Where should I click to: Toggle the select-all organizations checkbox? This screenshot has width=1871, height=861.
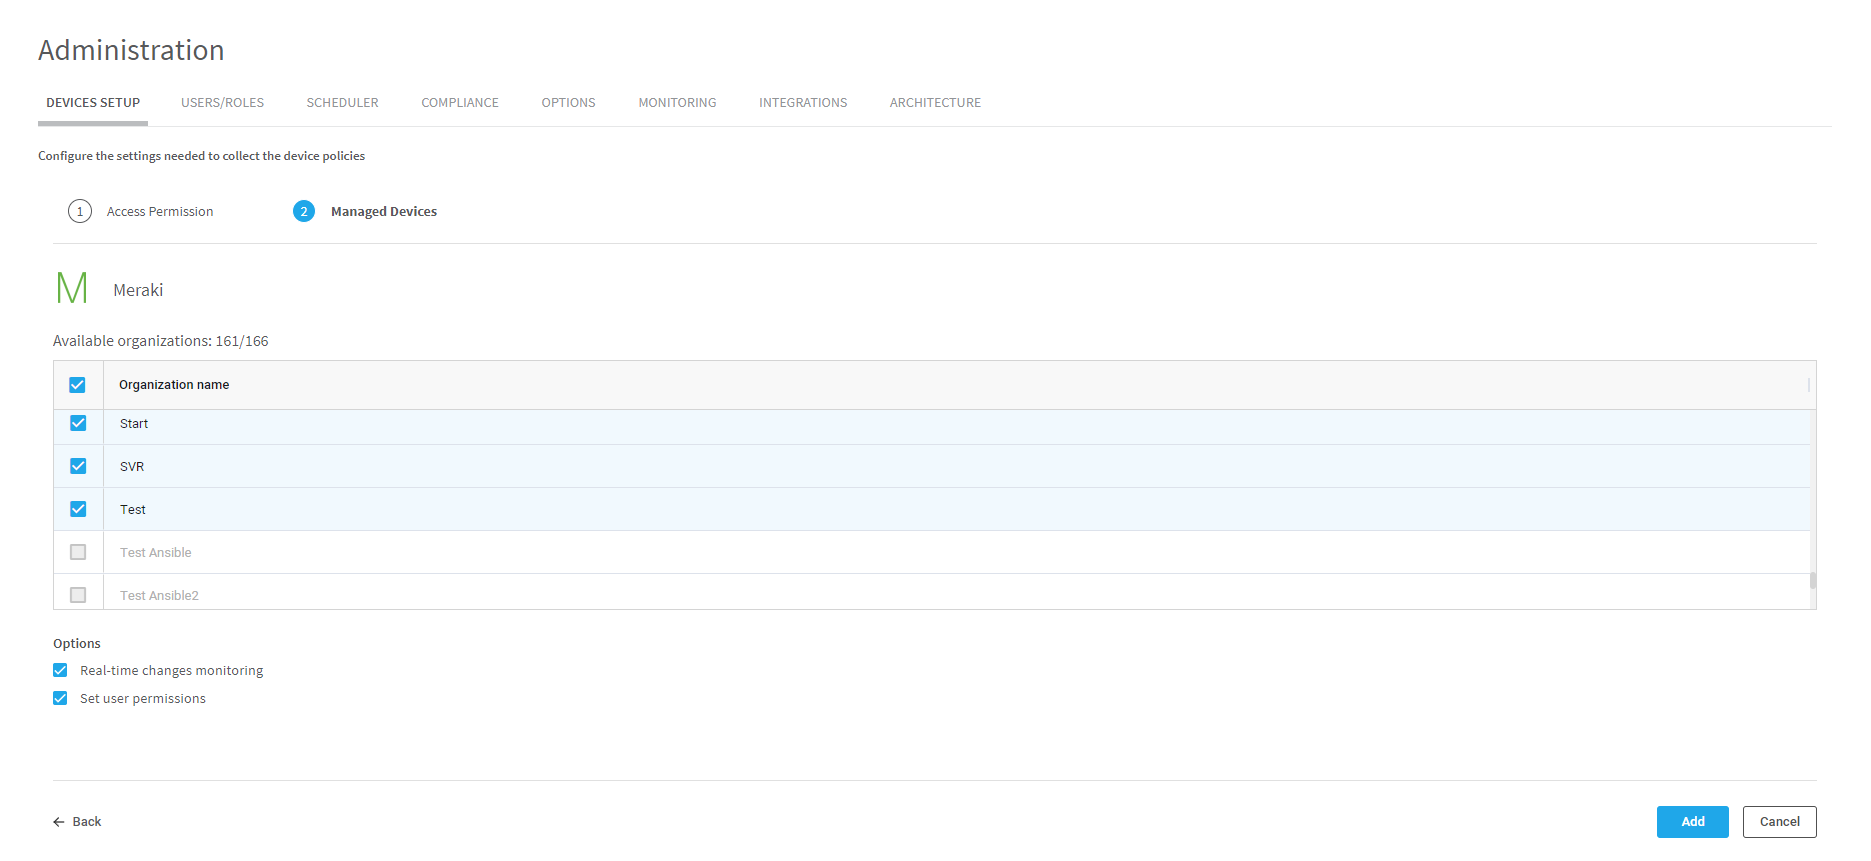point(78,385)
